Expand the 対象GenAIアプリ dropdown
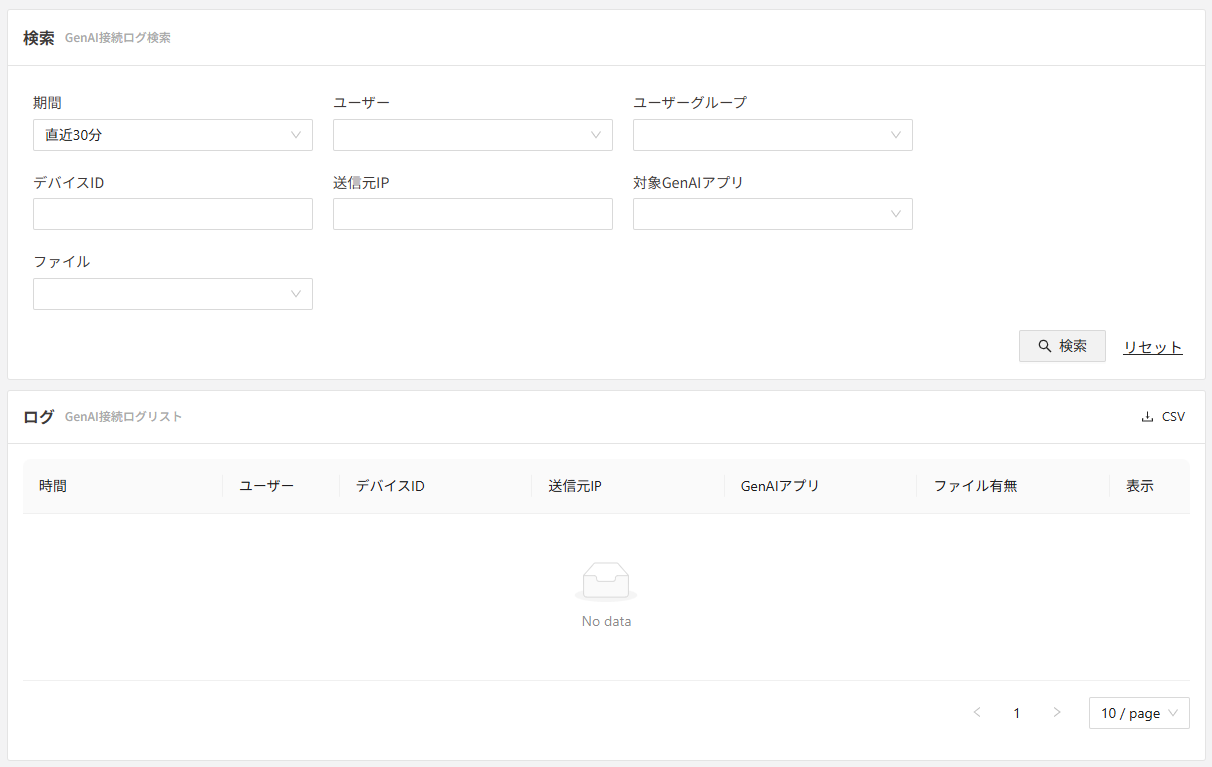 773,214
